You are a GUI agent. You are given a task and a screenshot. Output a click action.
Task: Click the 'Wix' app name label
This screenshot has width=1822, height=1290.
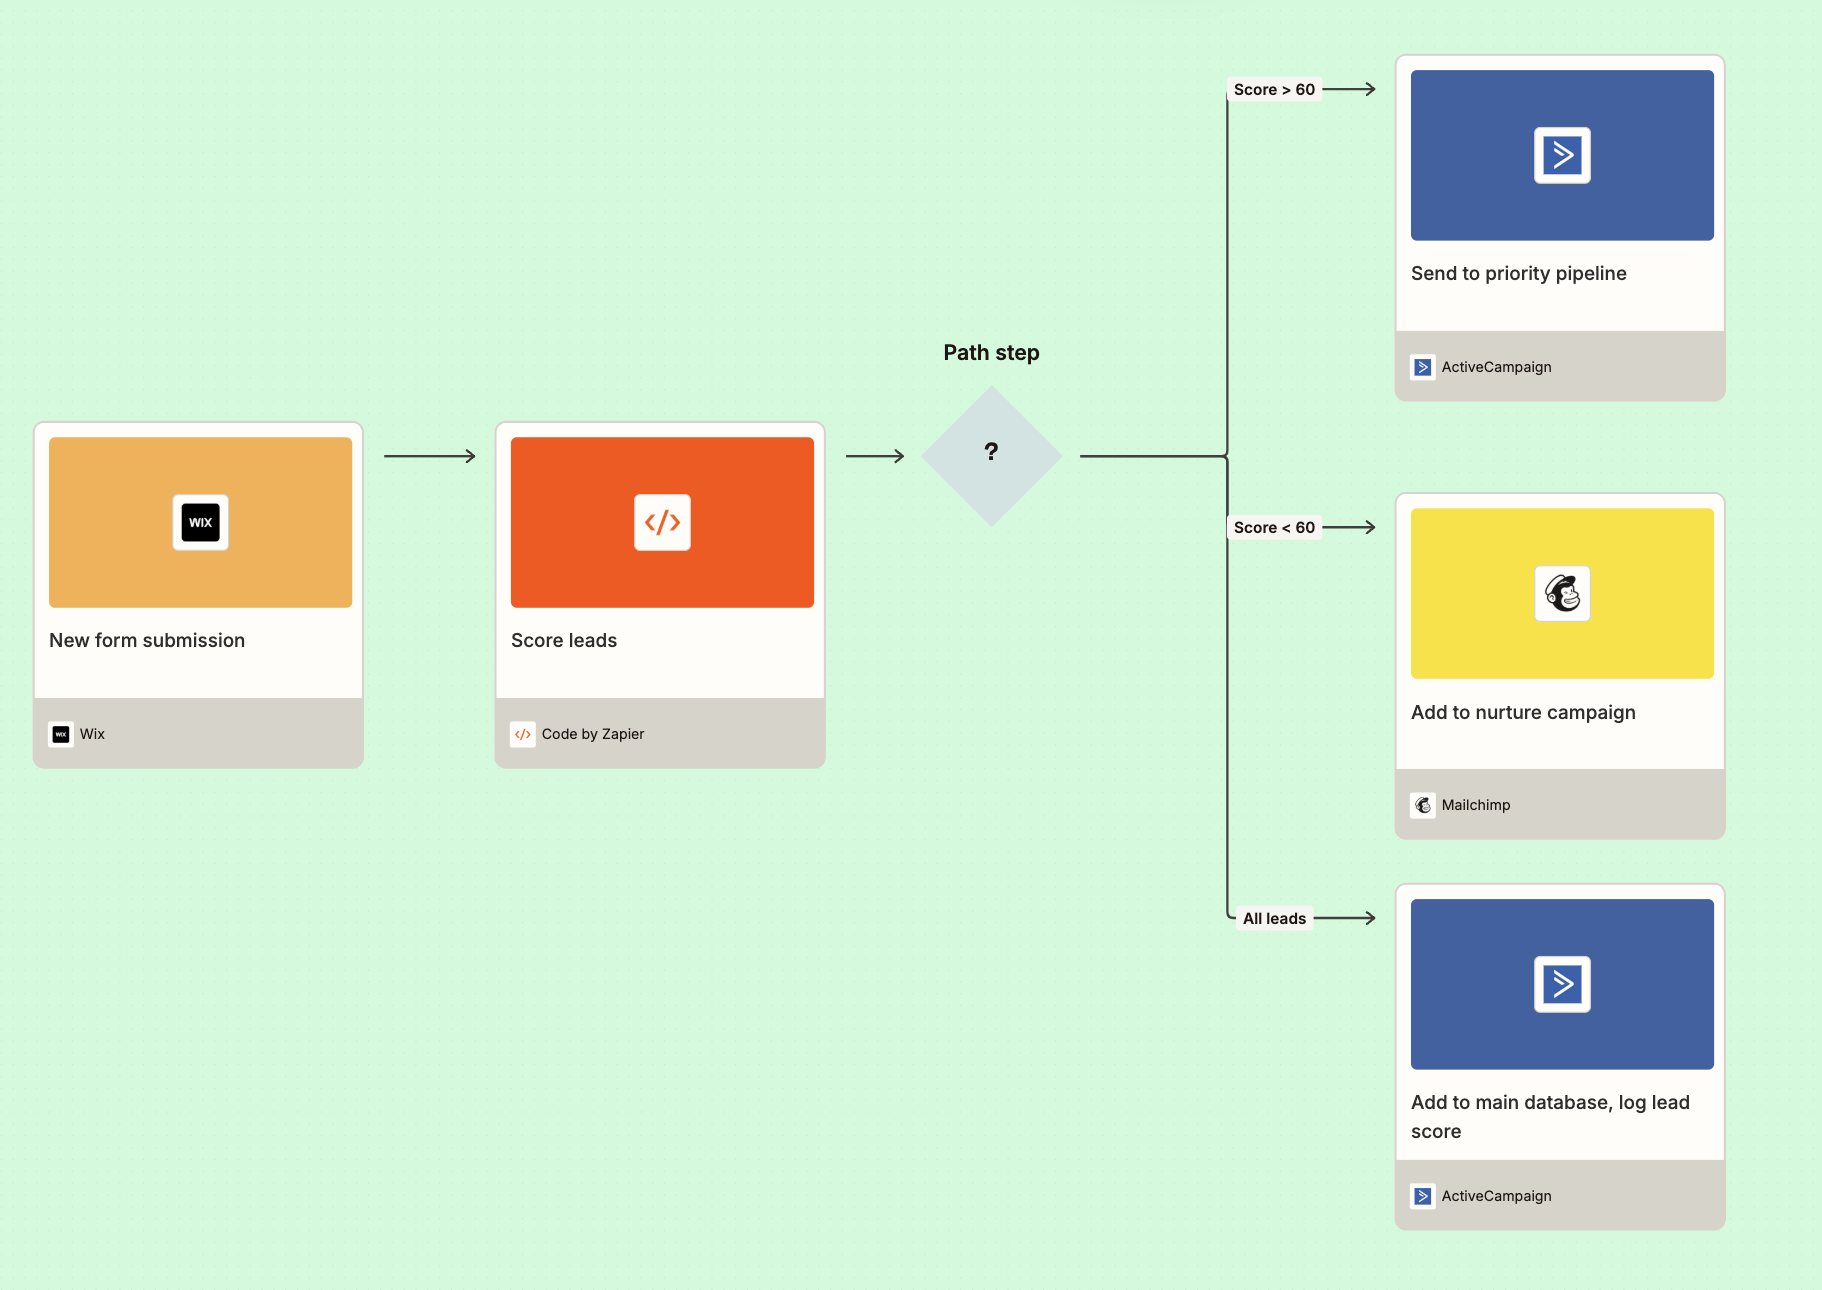pos(92,734)
